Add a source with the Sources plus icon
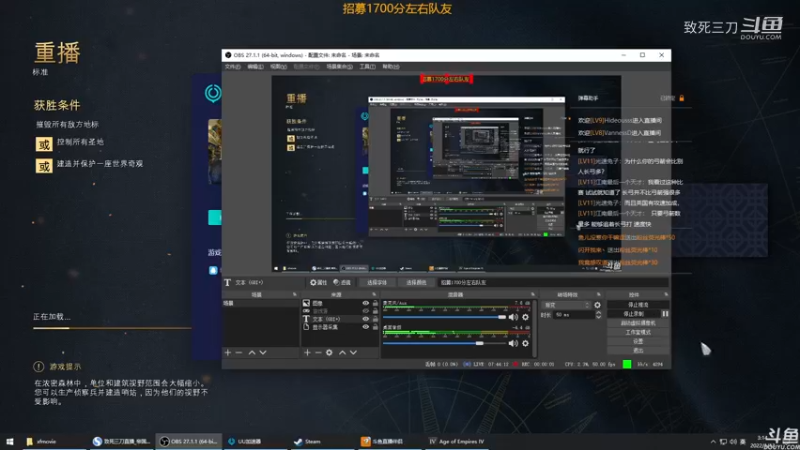The width and height of the screenshot is (800, 450). (307, 353)
